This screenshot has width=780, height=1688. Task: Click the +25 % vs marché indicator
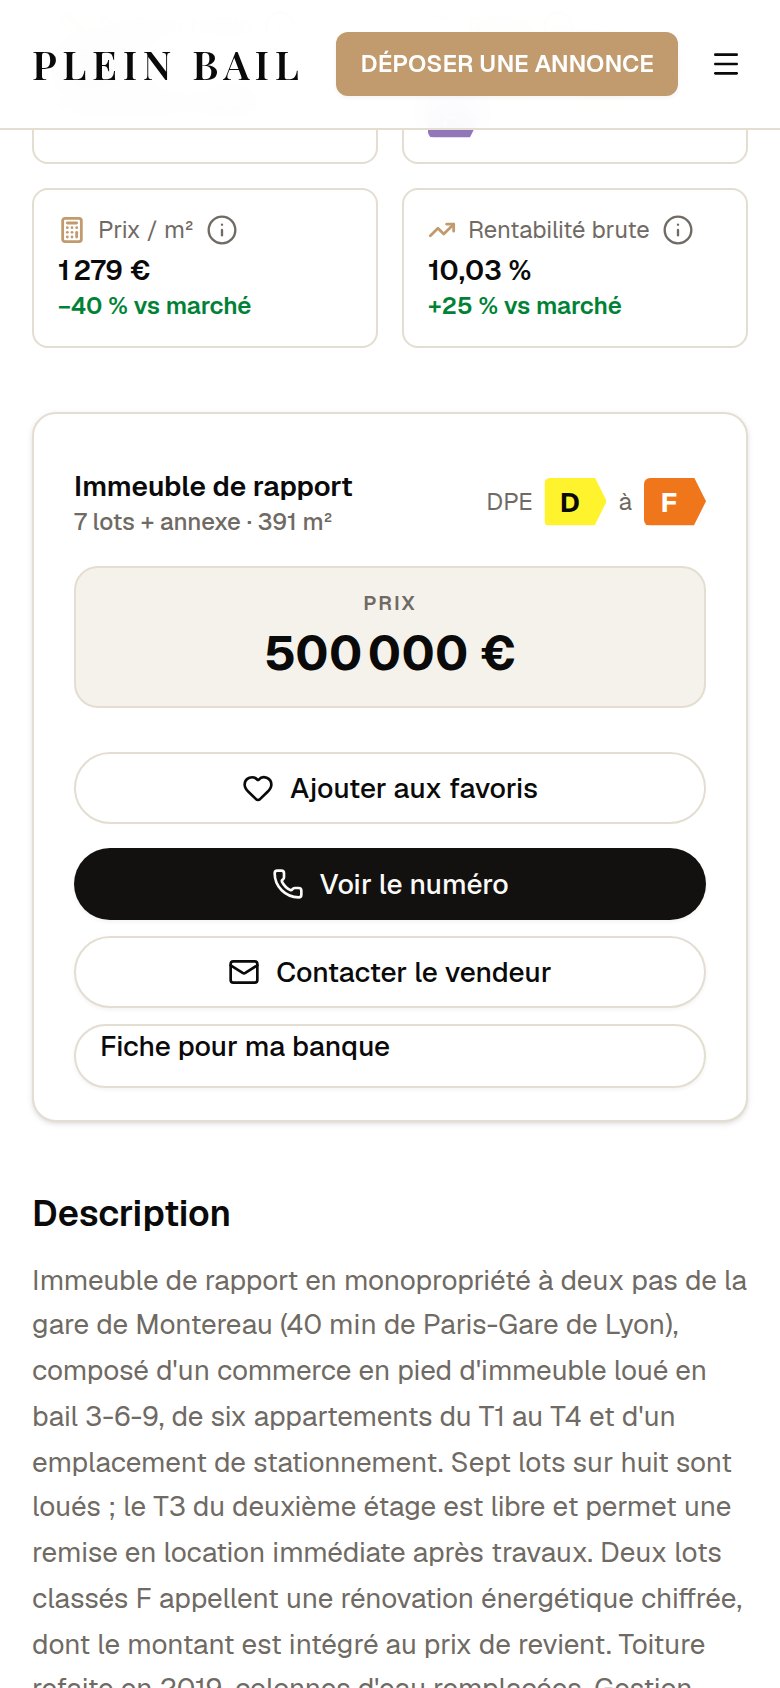pyautogui.click(x=525, y=306)
